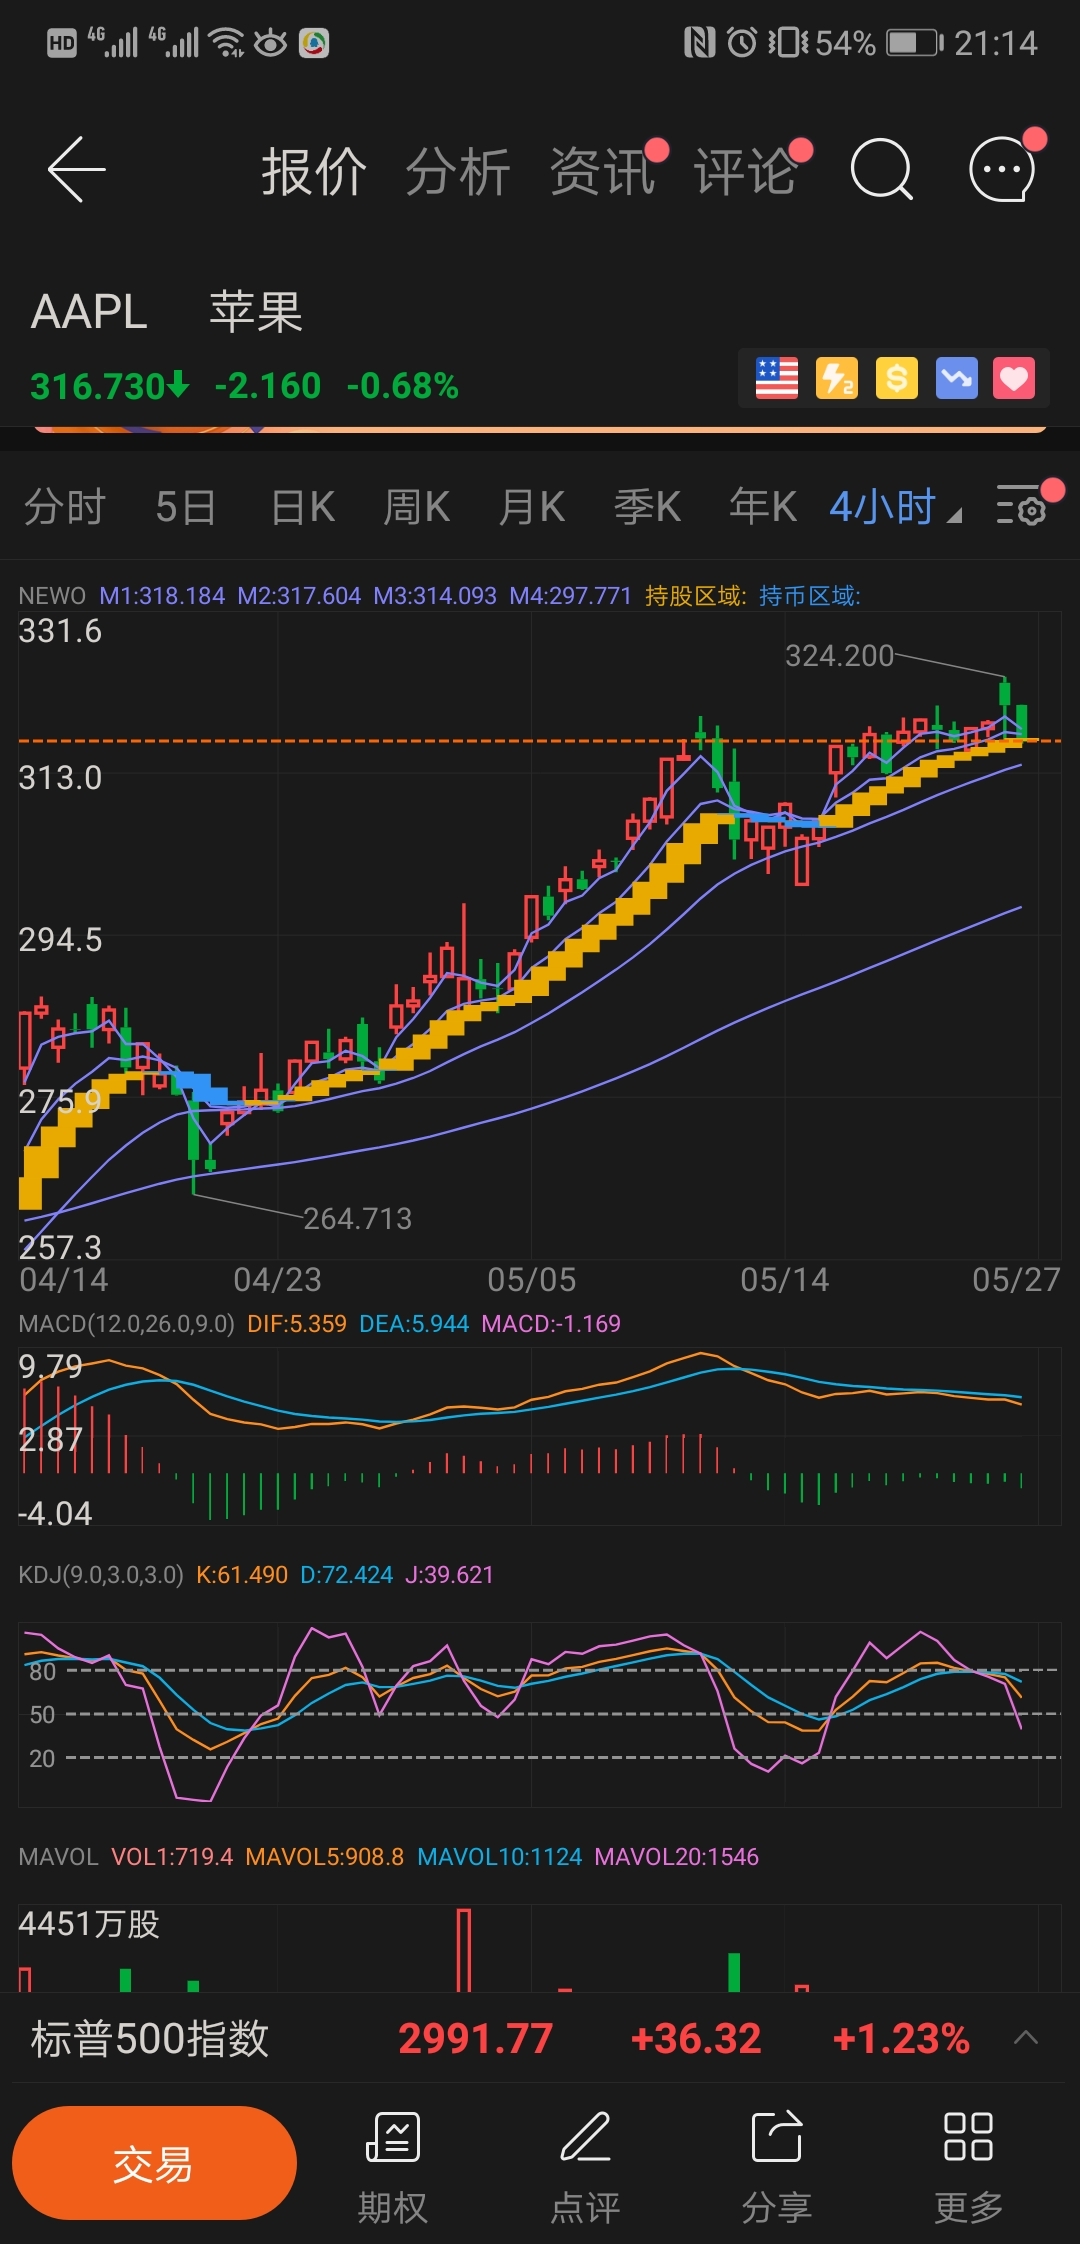Tap the AAPL ticker symbol title
The image size is (1080, 2244).
(89, 312)
